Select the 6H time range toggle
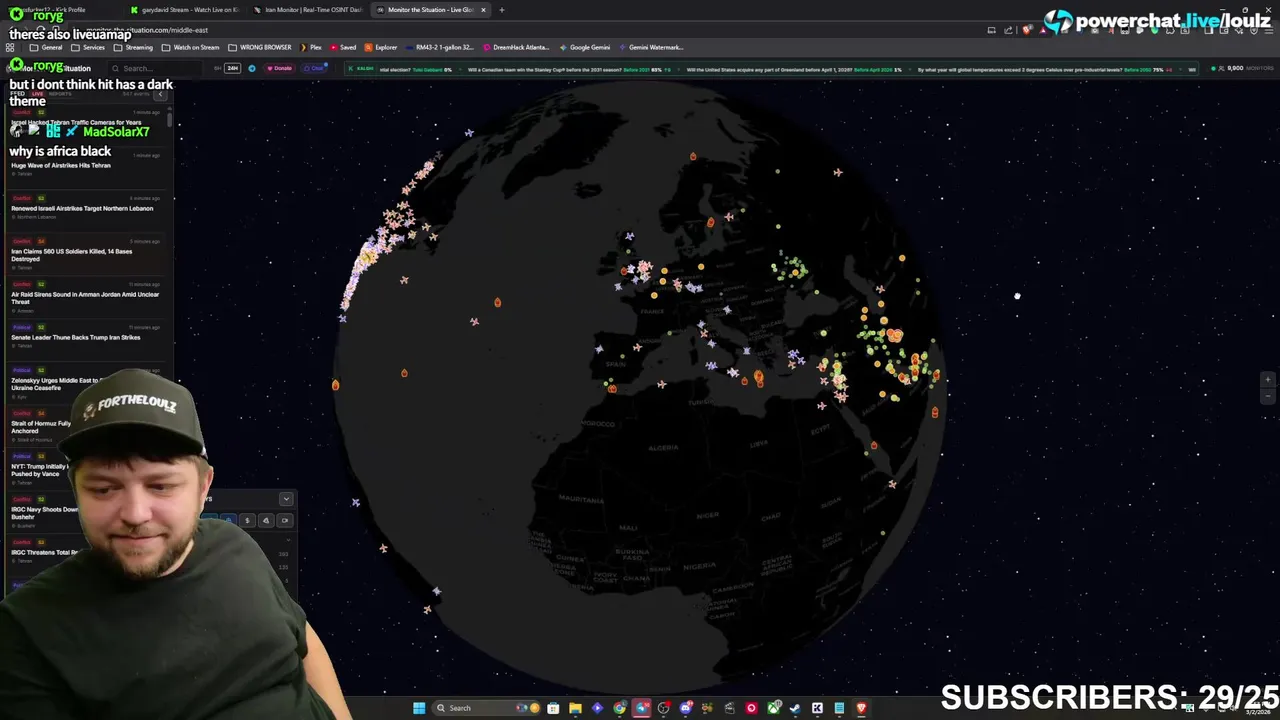1280x720 pixels. pos(217,68)
